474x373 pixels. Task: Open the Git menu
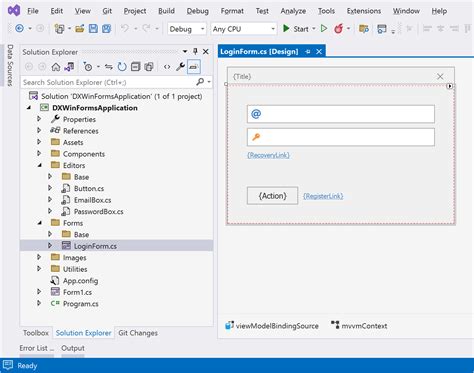pos(107,11)
